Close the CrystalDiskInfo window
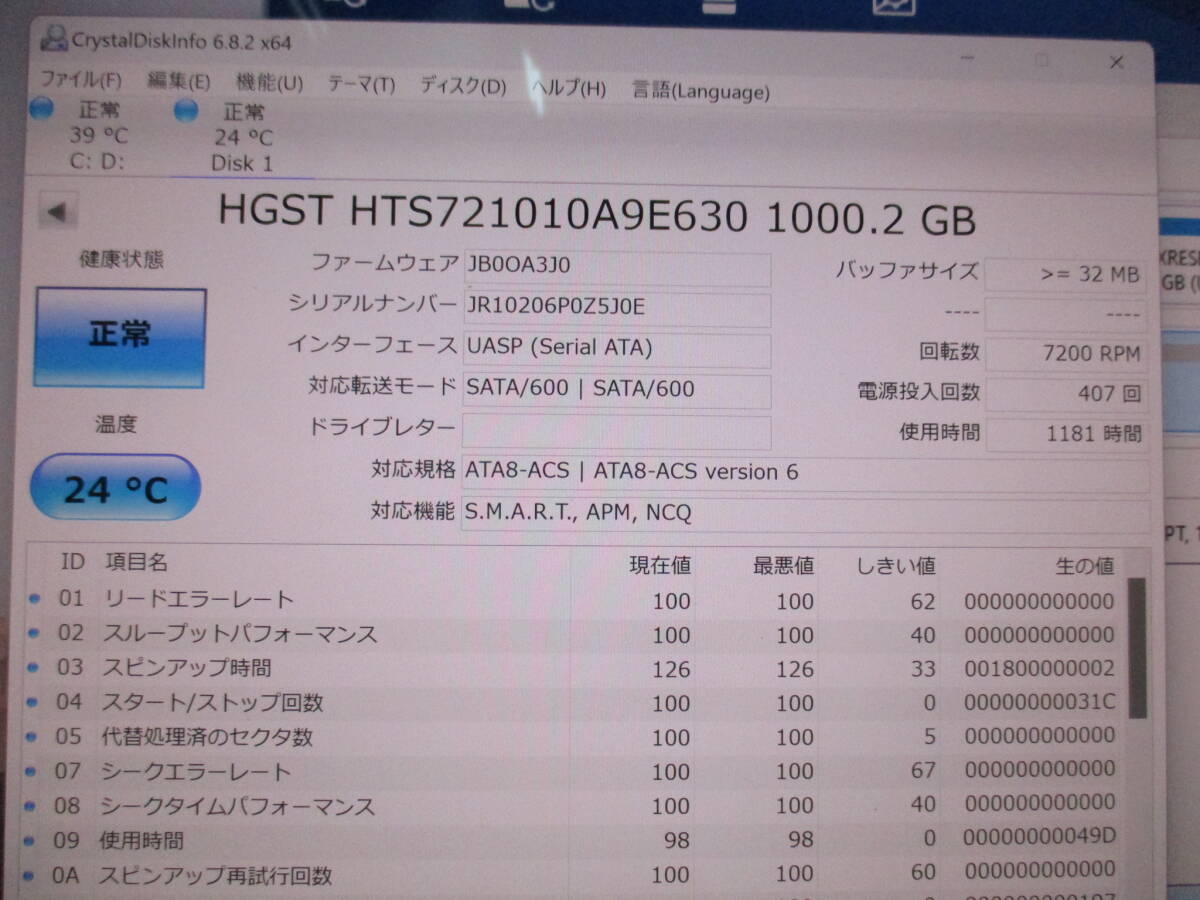Image resolution: width=1200 pixels, height=900 pixels. point(1117,62)
